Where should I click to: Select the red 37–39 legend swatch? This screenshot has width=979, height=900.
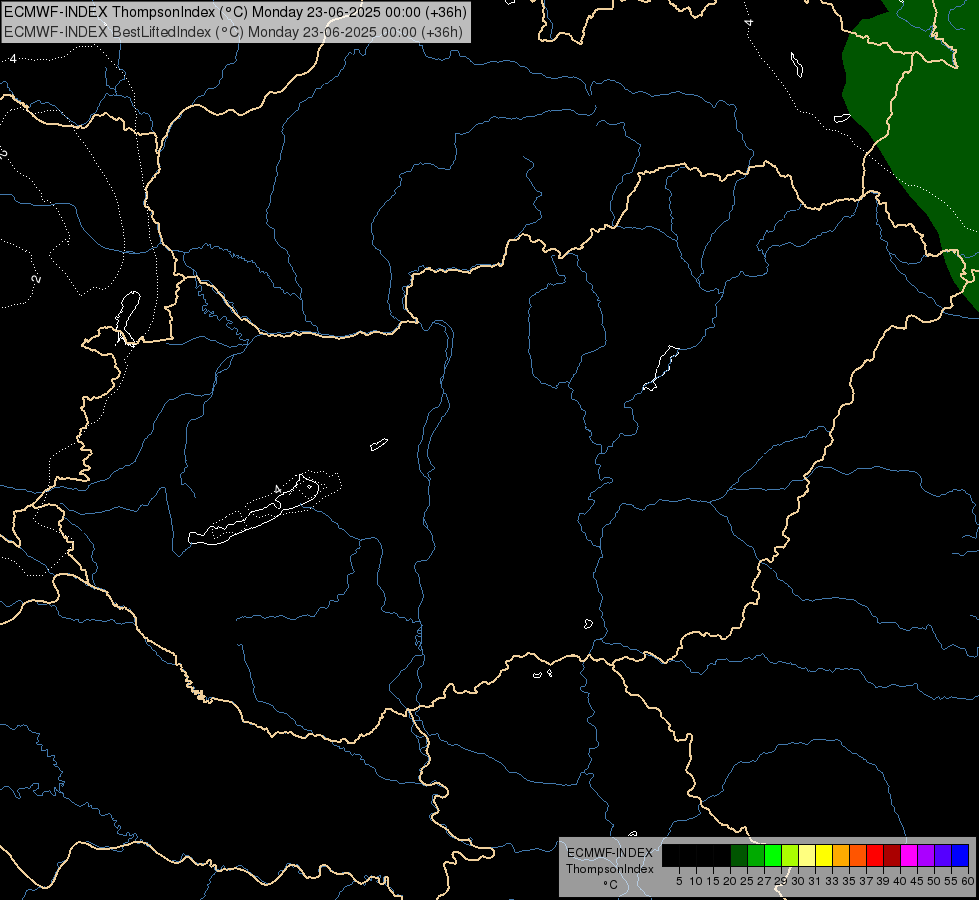pos(875,855)
